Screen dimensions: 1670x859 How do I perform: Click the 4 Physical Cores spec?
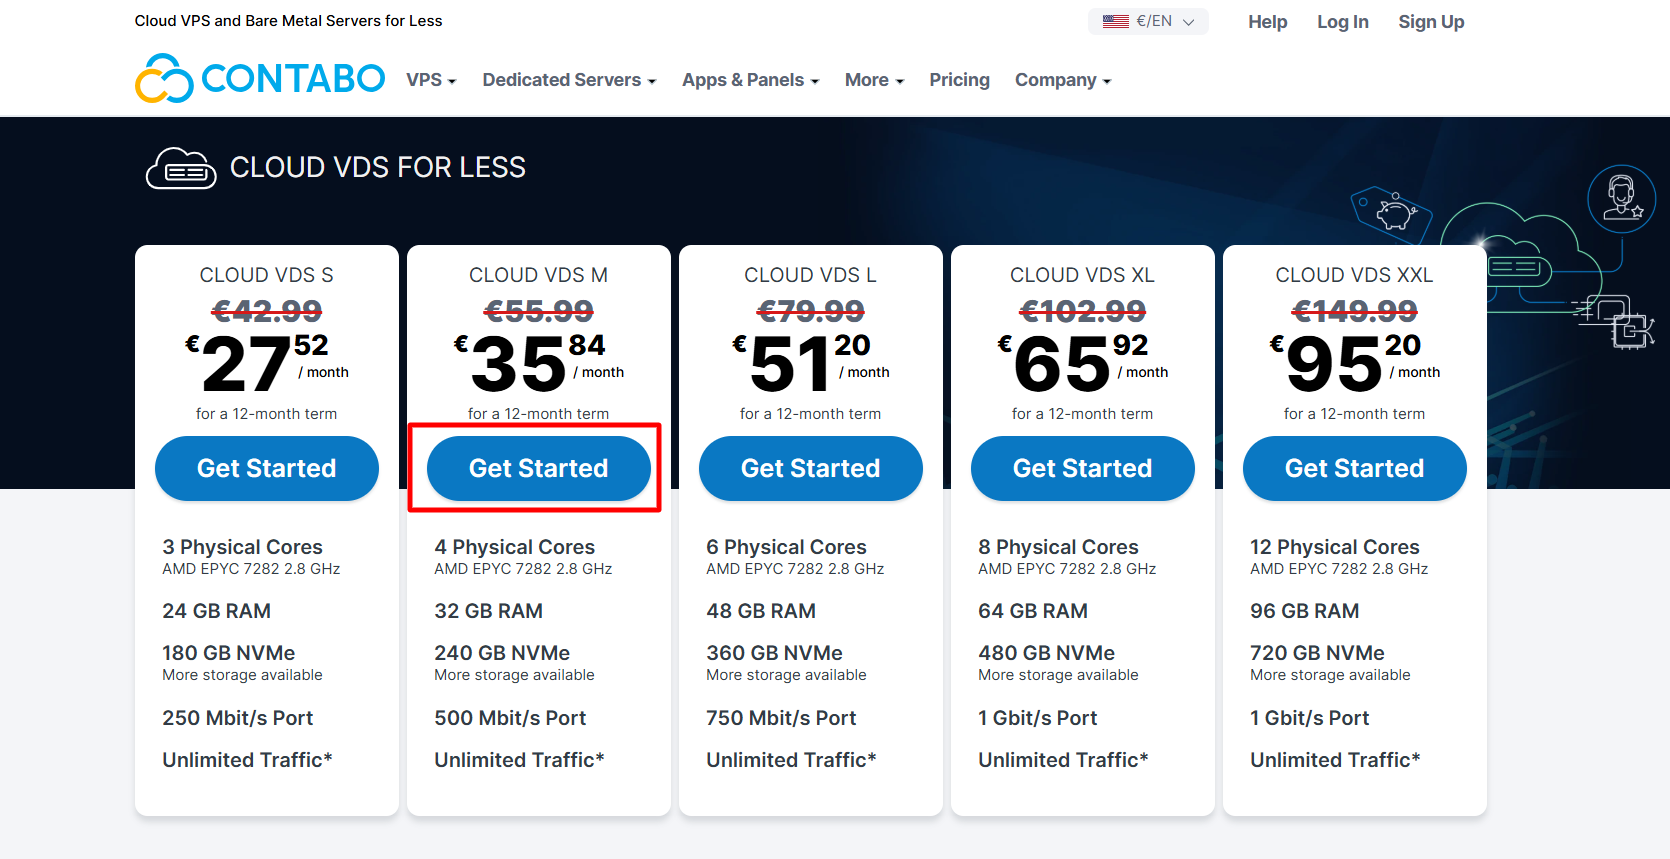pyautogui.click(x=515, y=547)
